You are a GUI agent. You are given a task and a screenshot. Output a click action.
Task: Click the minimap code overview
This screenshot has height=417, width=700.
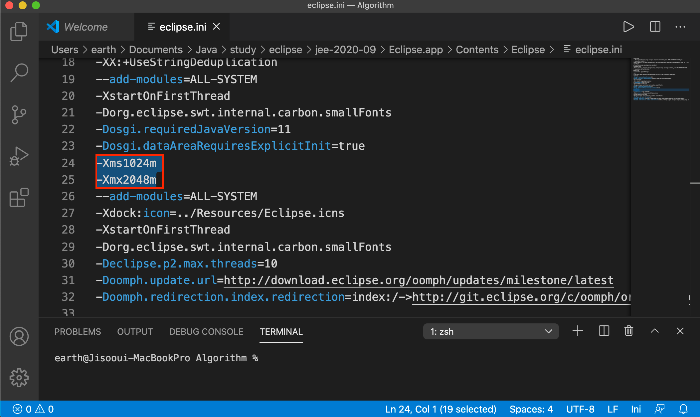pos(662,79)
